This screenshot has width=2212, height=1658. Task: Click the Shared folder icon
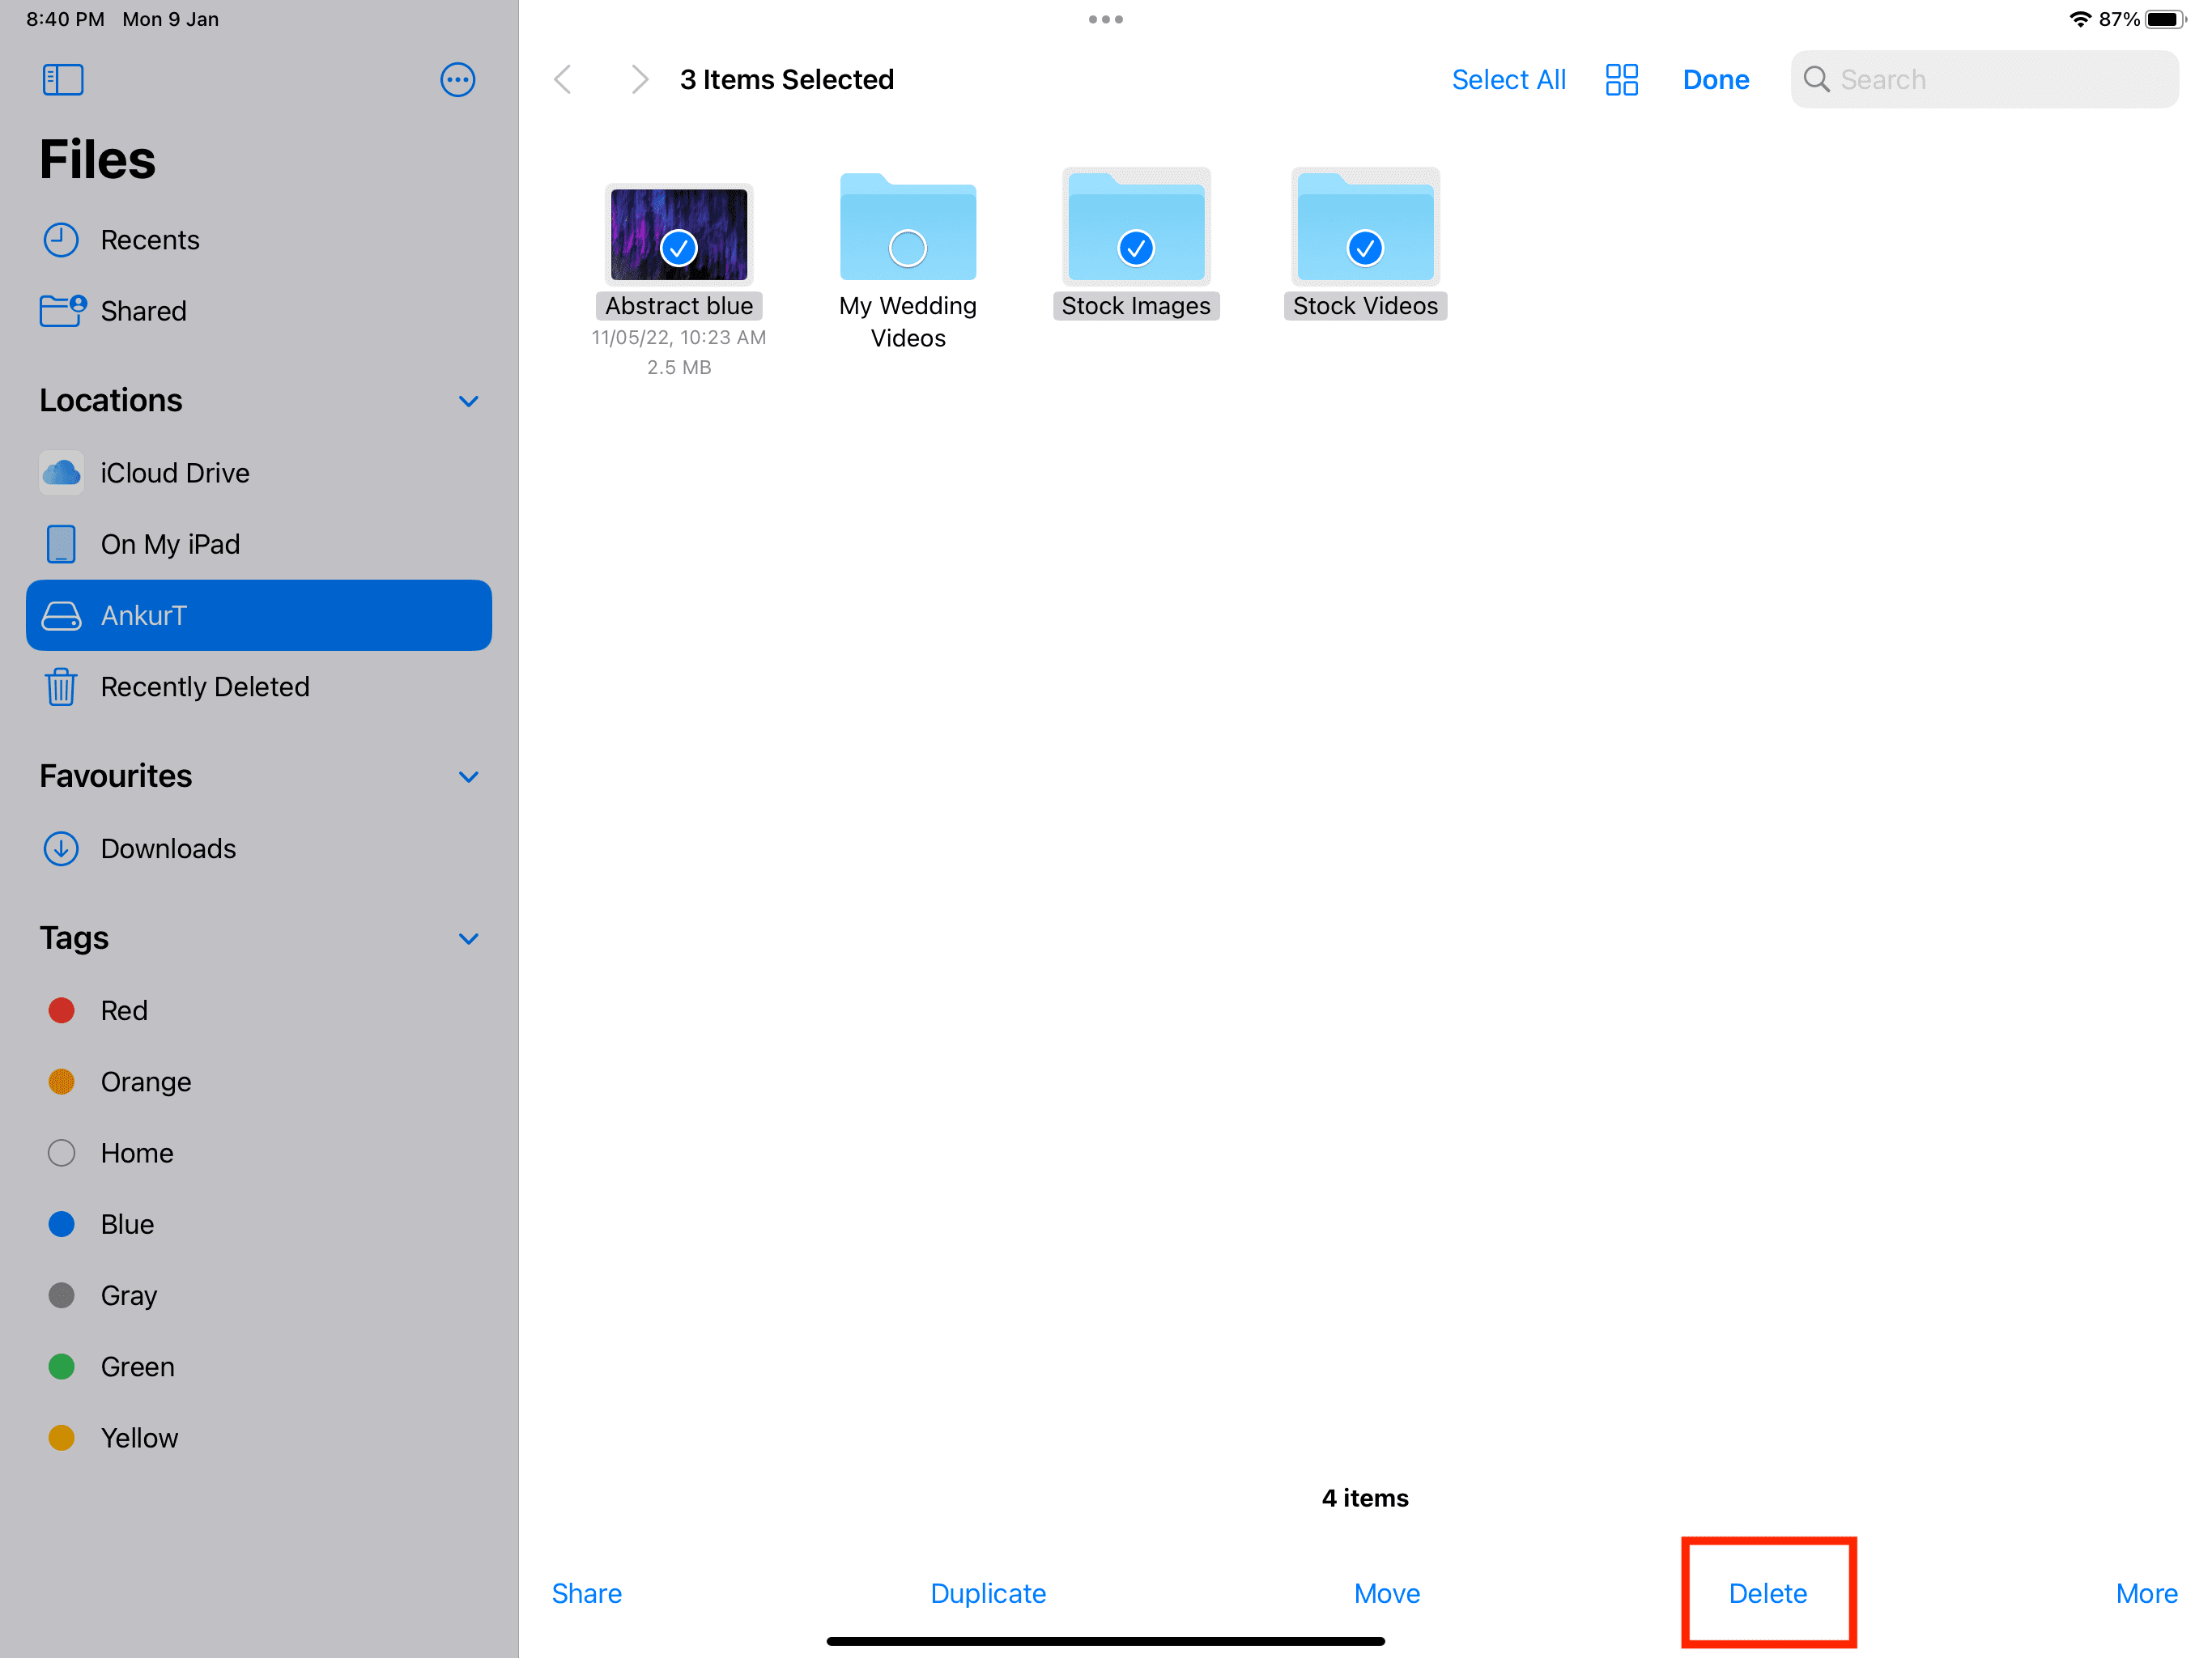(63, 311)
